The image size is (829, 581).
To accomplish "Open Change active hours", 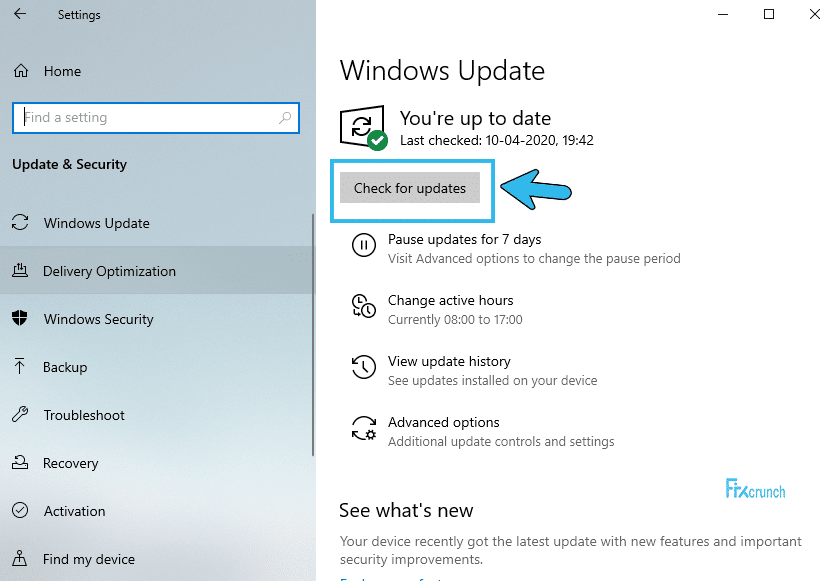I will point(450,300).
